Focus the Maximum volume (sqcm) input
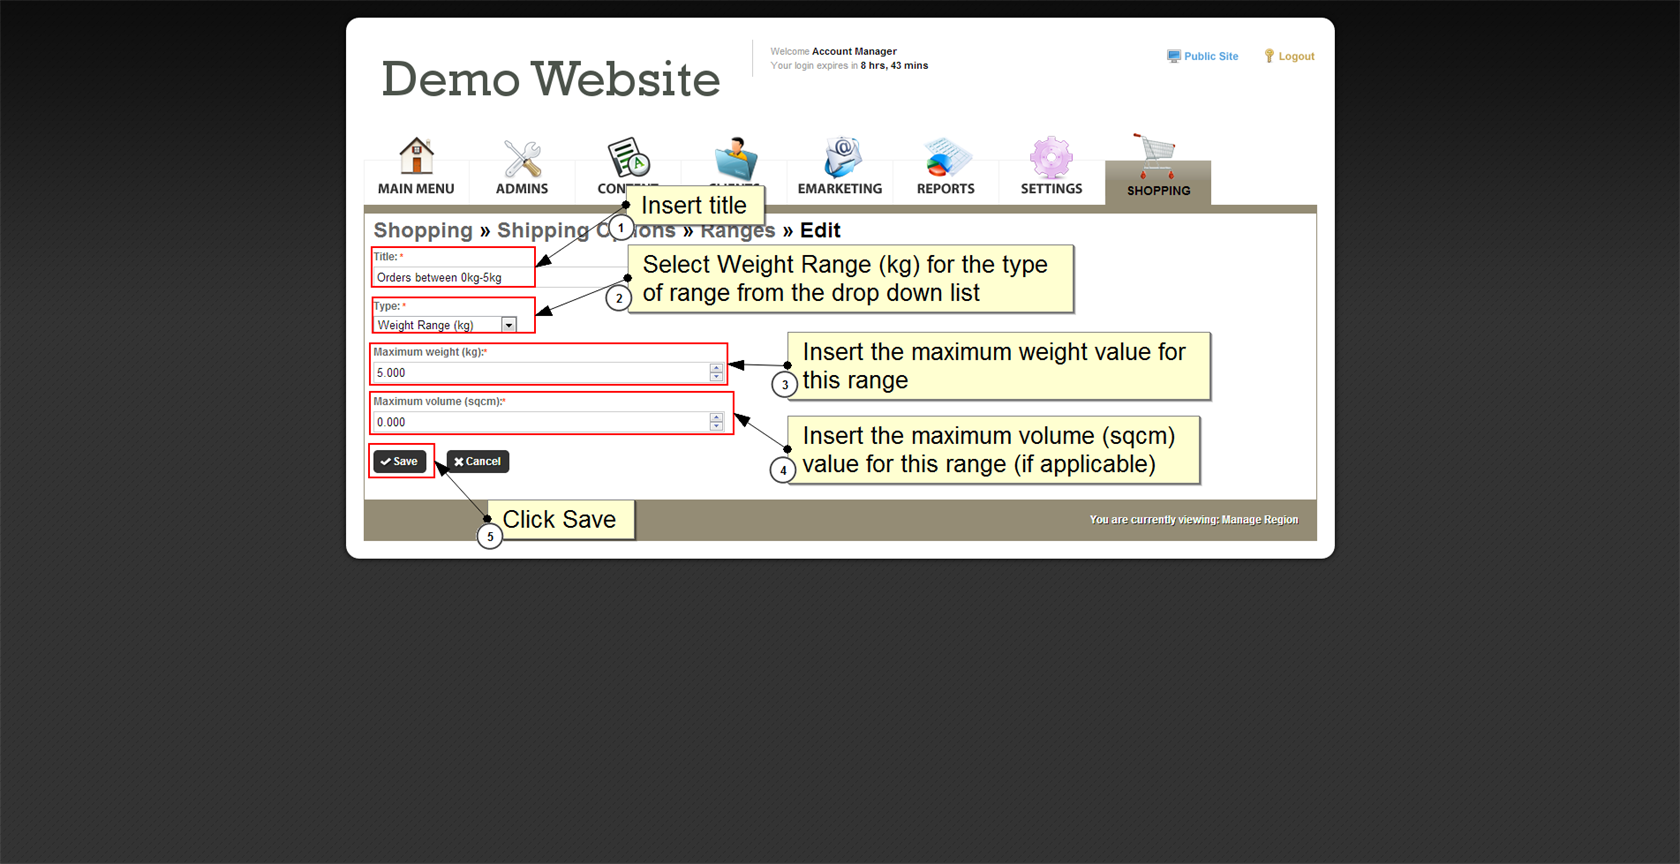This screenshot has width=1680, height=864. tap(540, 423)
